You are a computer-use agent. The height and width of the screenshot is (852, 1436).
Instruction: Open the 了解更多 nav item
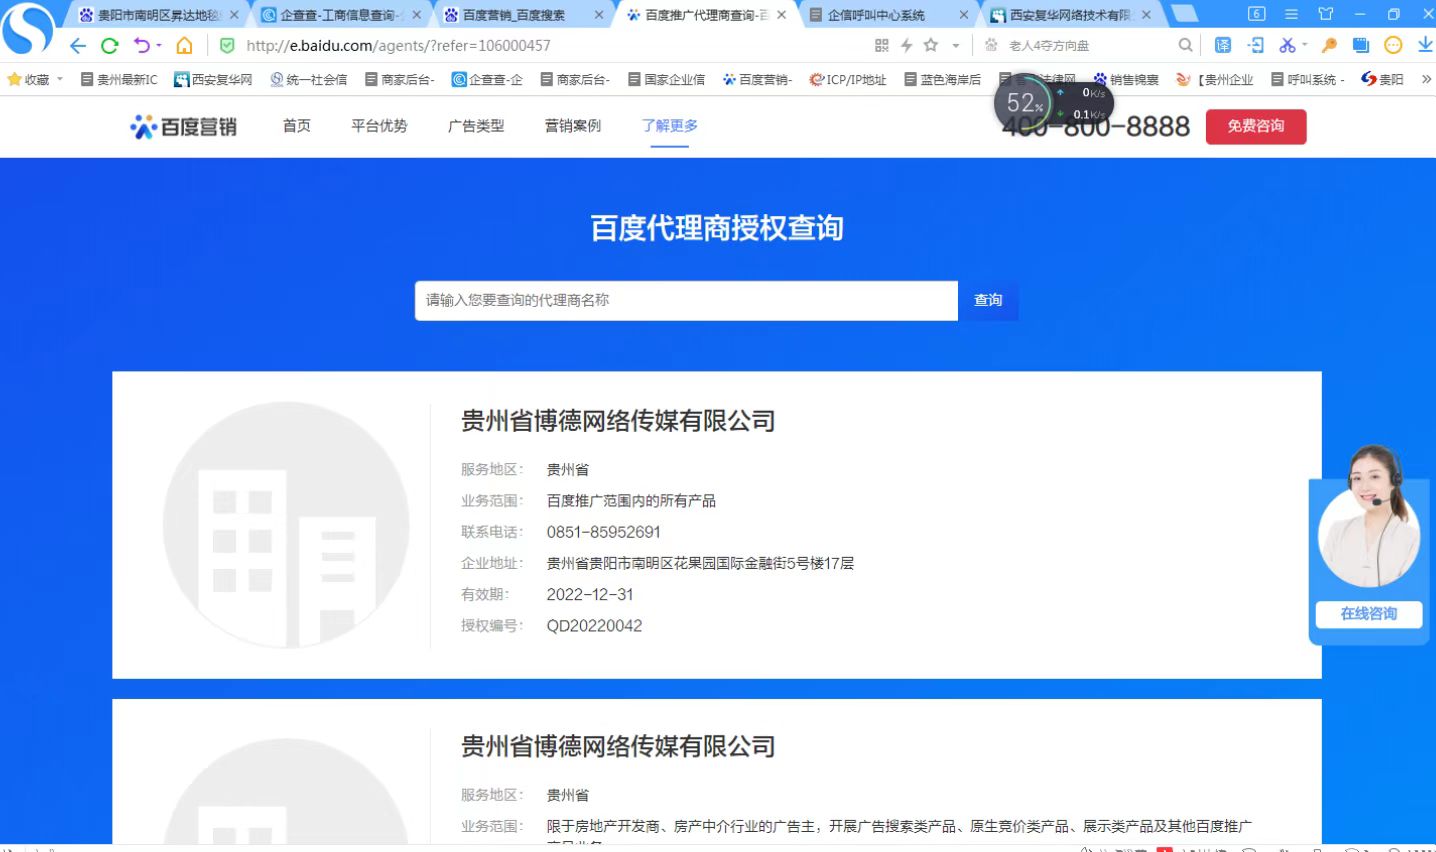(670, 126)
